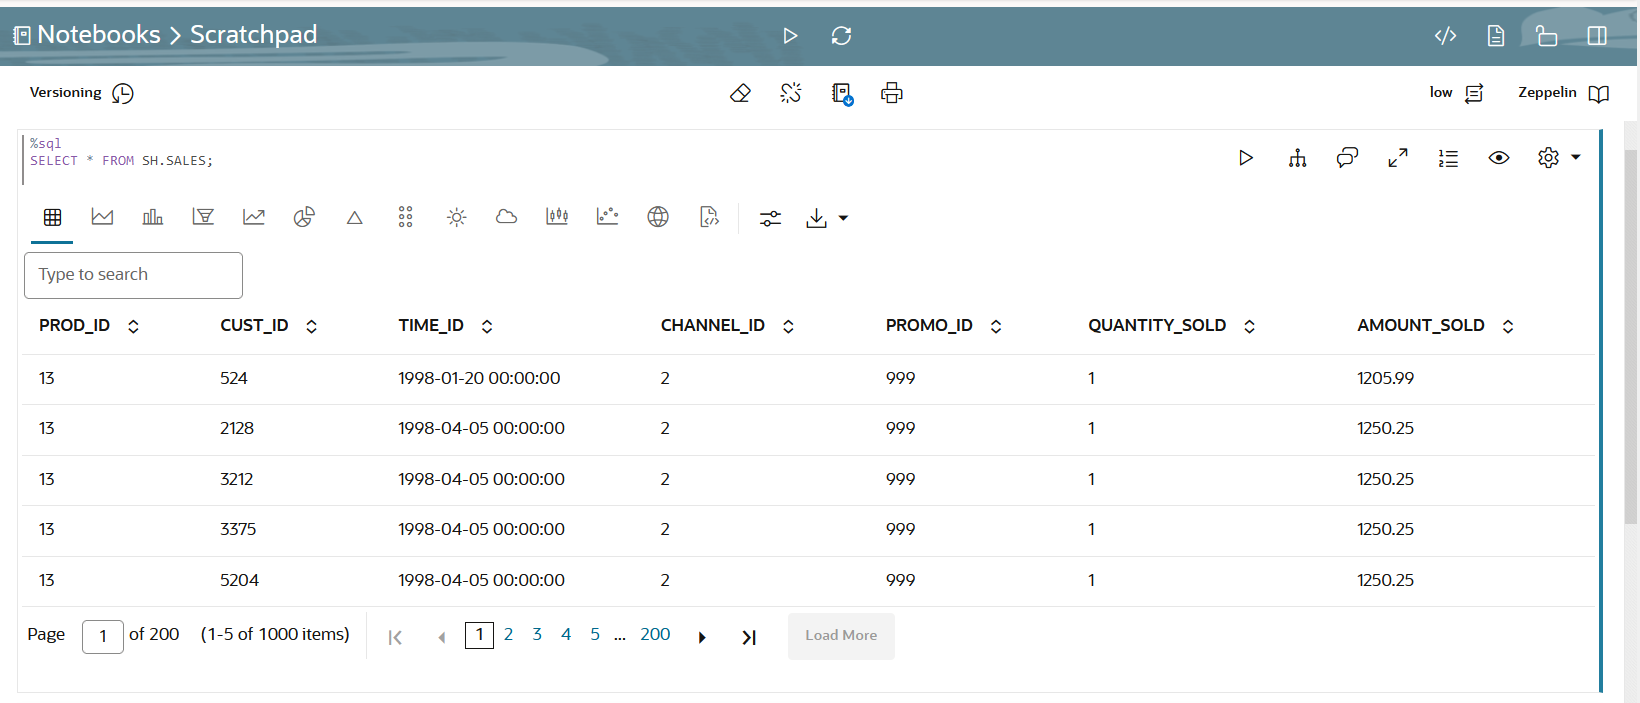Click the download results icon

click(x=816, y=218)
